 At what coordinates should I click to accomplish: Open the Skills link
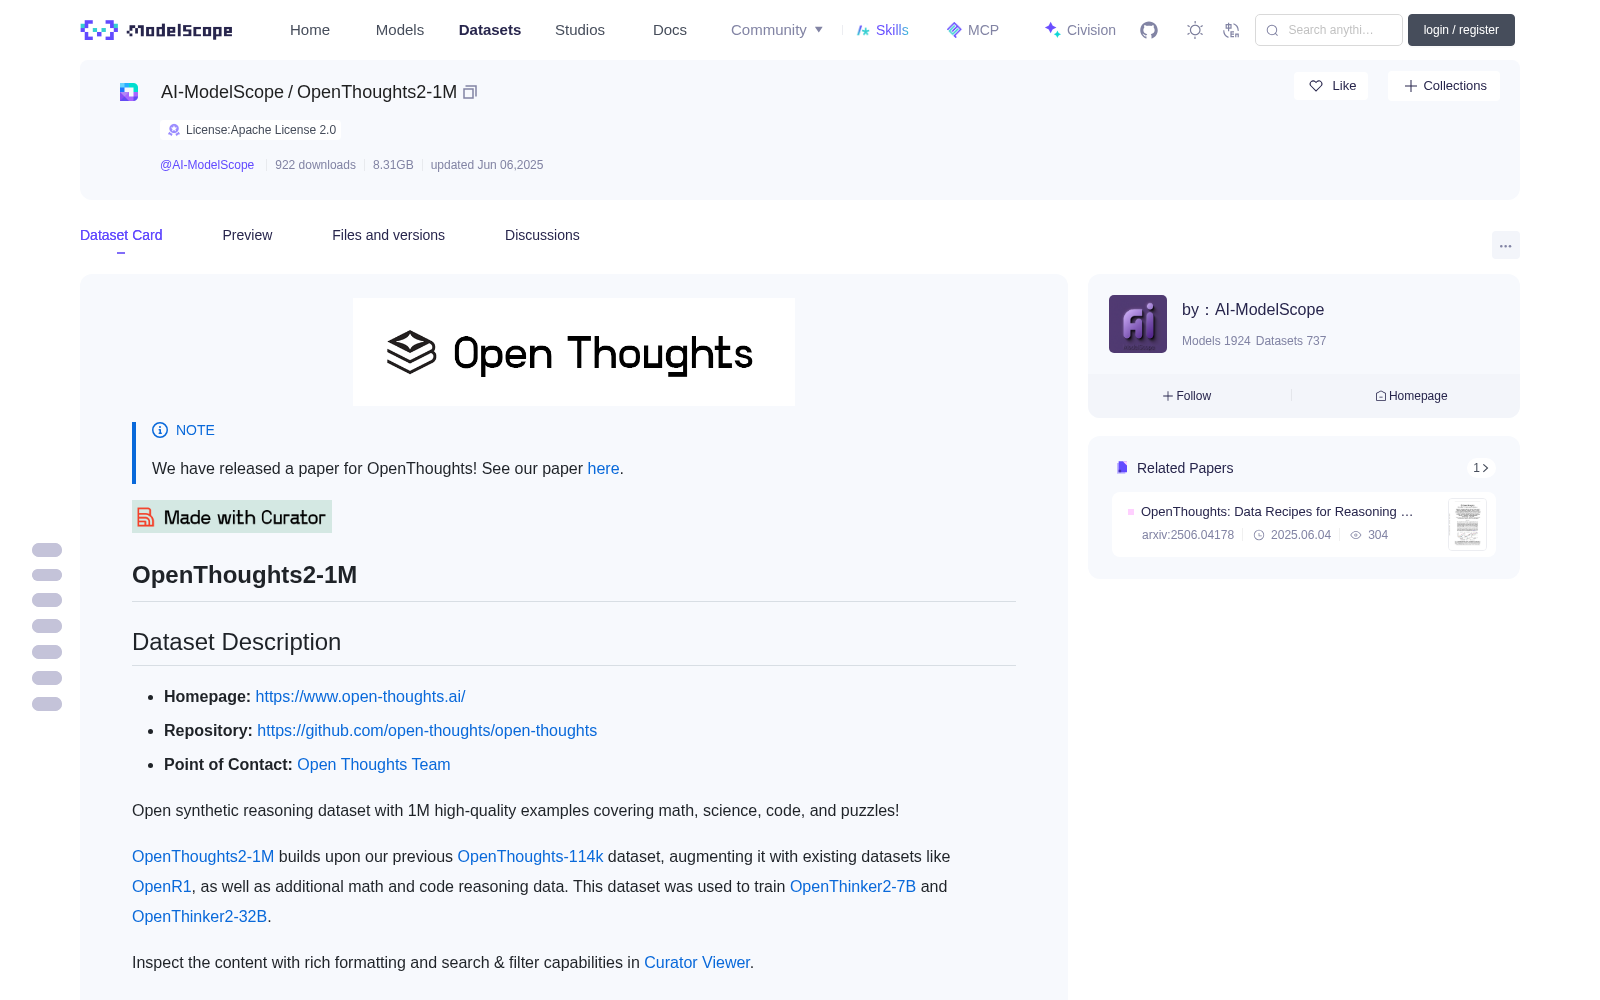(882, 30)
